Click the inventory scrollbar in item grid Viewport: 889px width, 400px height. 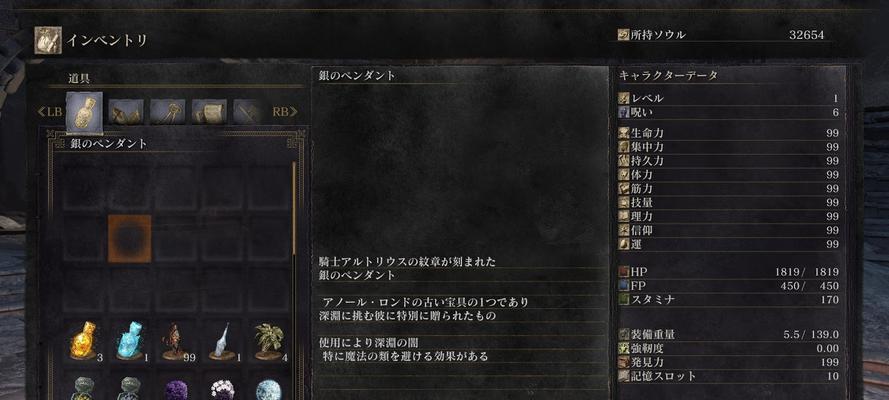tap(294, 208)
